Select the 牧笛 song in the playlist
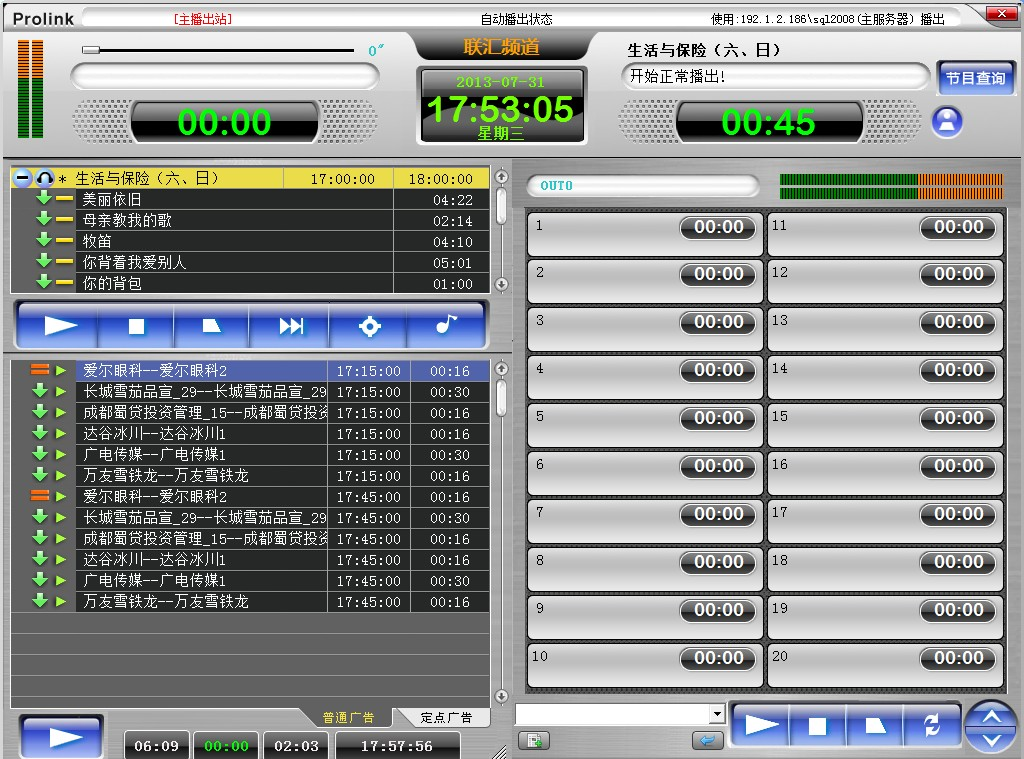This screenshot has width=1024, height=759. (x=97, y=242)
